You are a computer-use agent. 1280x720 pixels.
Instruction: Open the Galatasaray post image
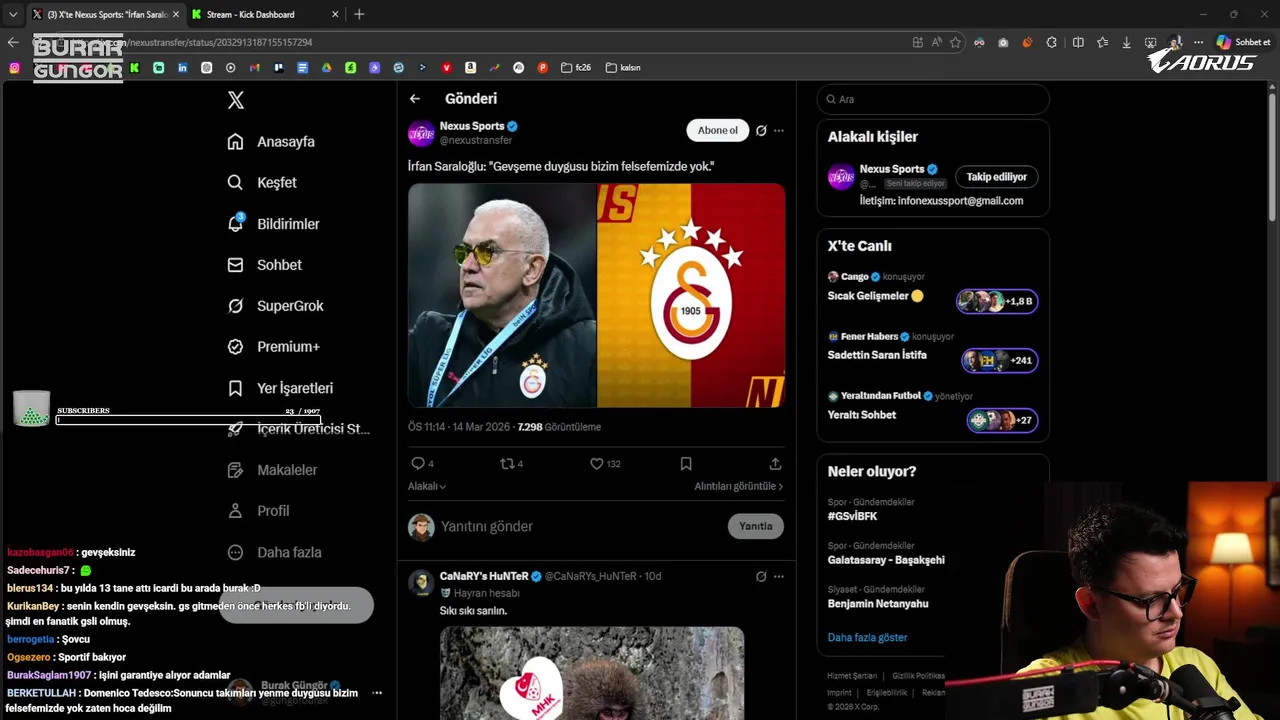pyautogui.click(x=596, y=295)
